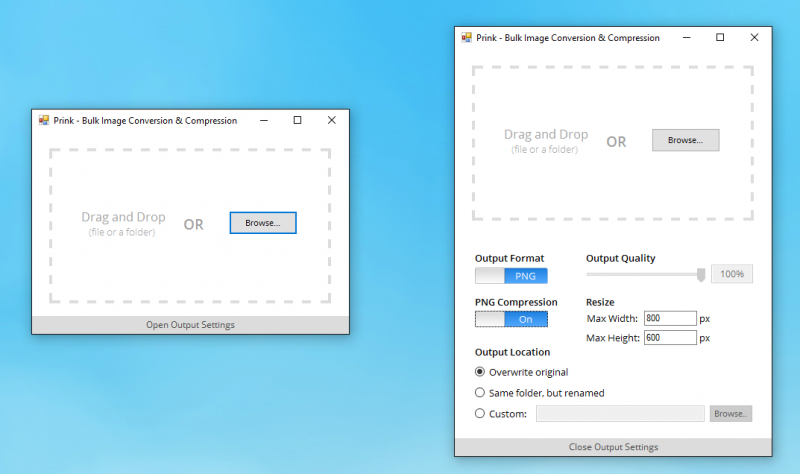Minimize the right Prink window
Viewport: 800px width, 474px height.
point(687,38)
